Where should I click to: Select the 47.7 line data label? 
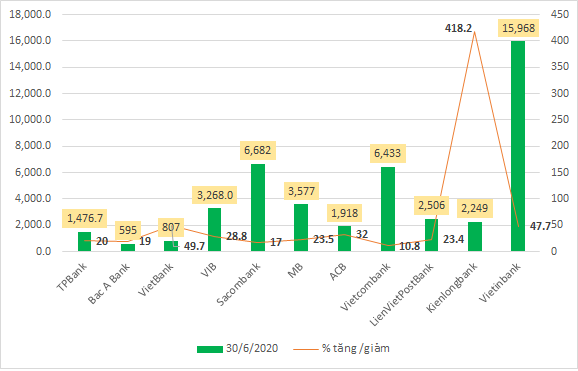[539, 226]
